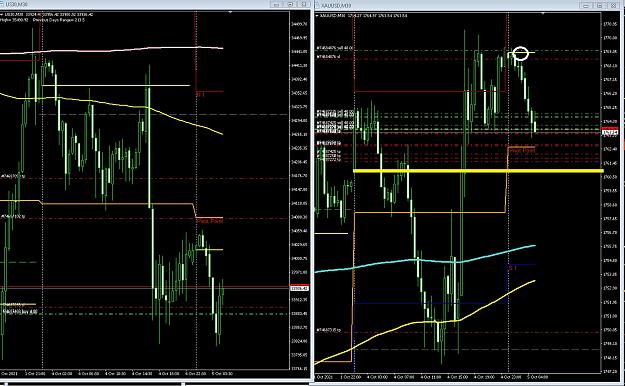
Task: Select the cyan moving average in XAUUSD chart
Action: (425, 261)
